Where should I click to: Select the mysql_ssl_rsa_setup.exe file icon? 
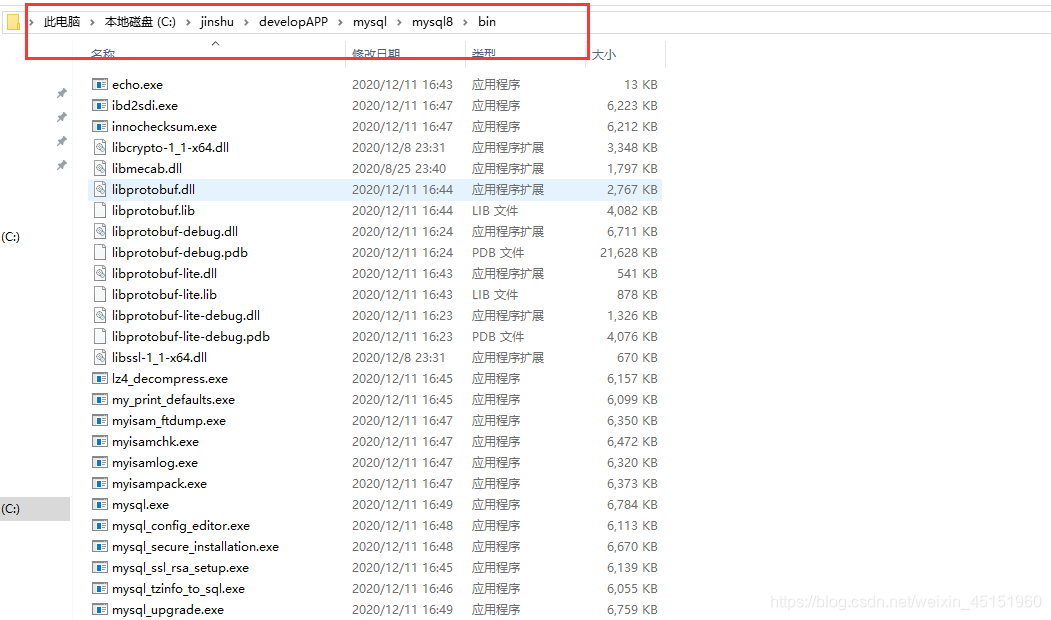point(100,568)
